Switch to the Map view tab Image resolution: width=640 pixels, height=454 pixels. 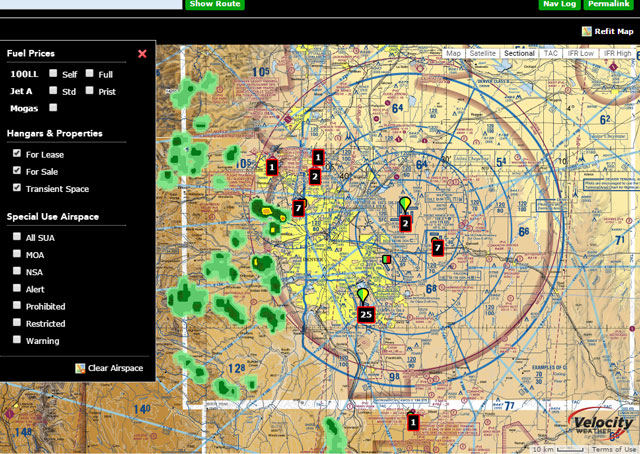[x=453, y=53]
